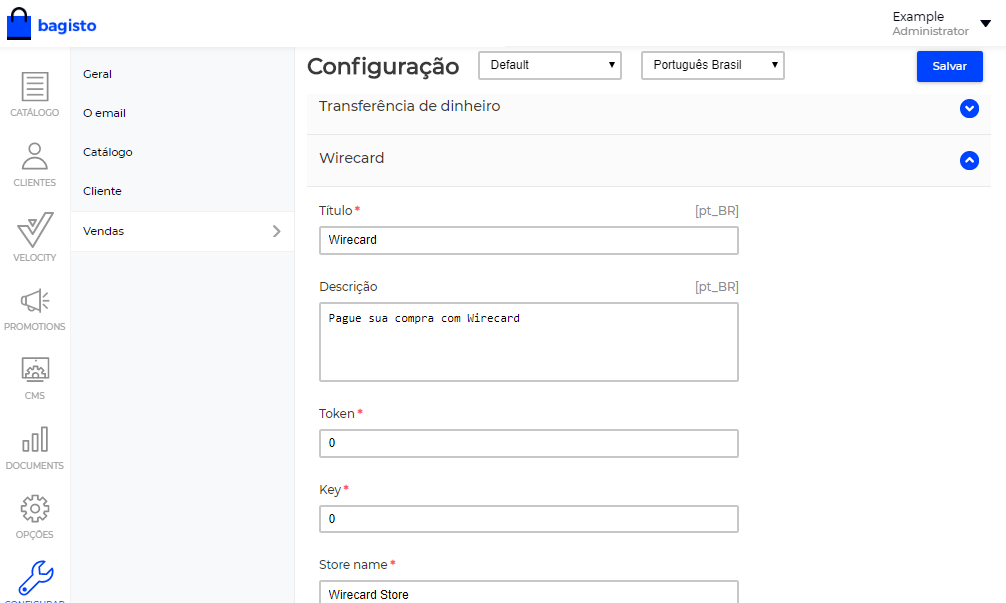Open the Português Brasil locale dropdown
1006x603 pixels.
tap(713, 65)
